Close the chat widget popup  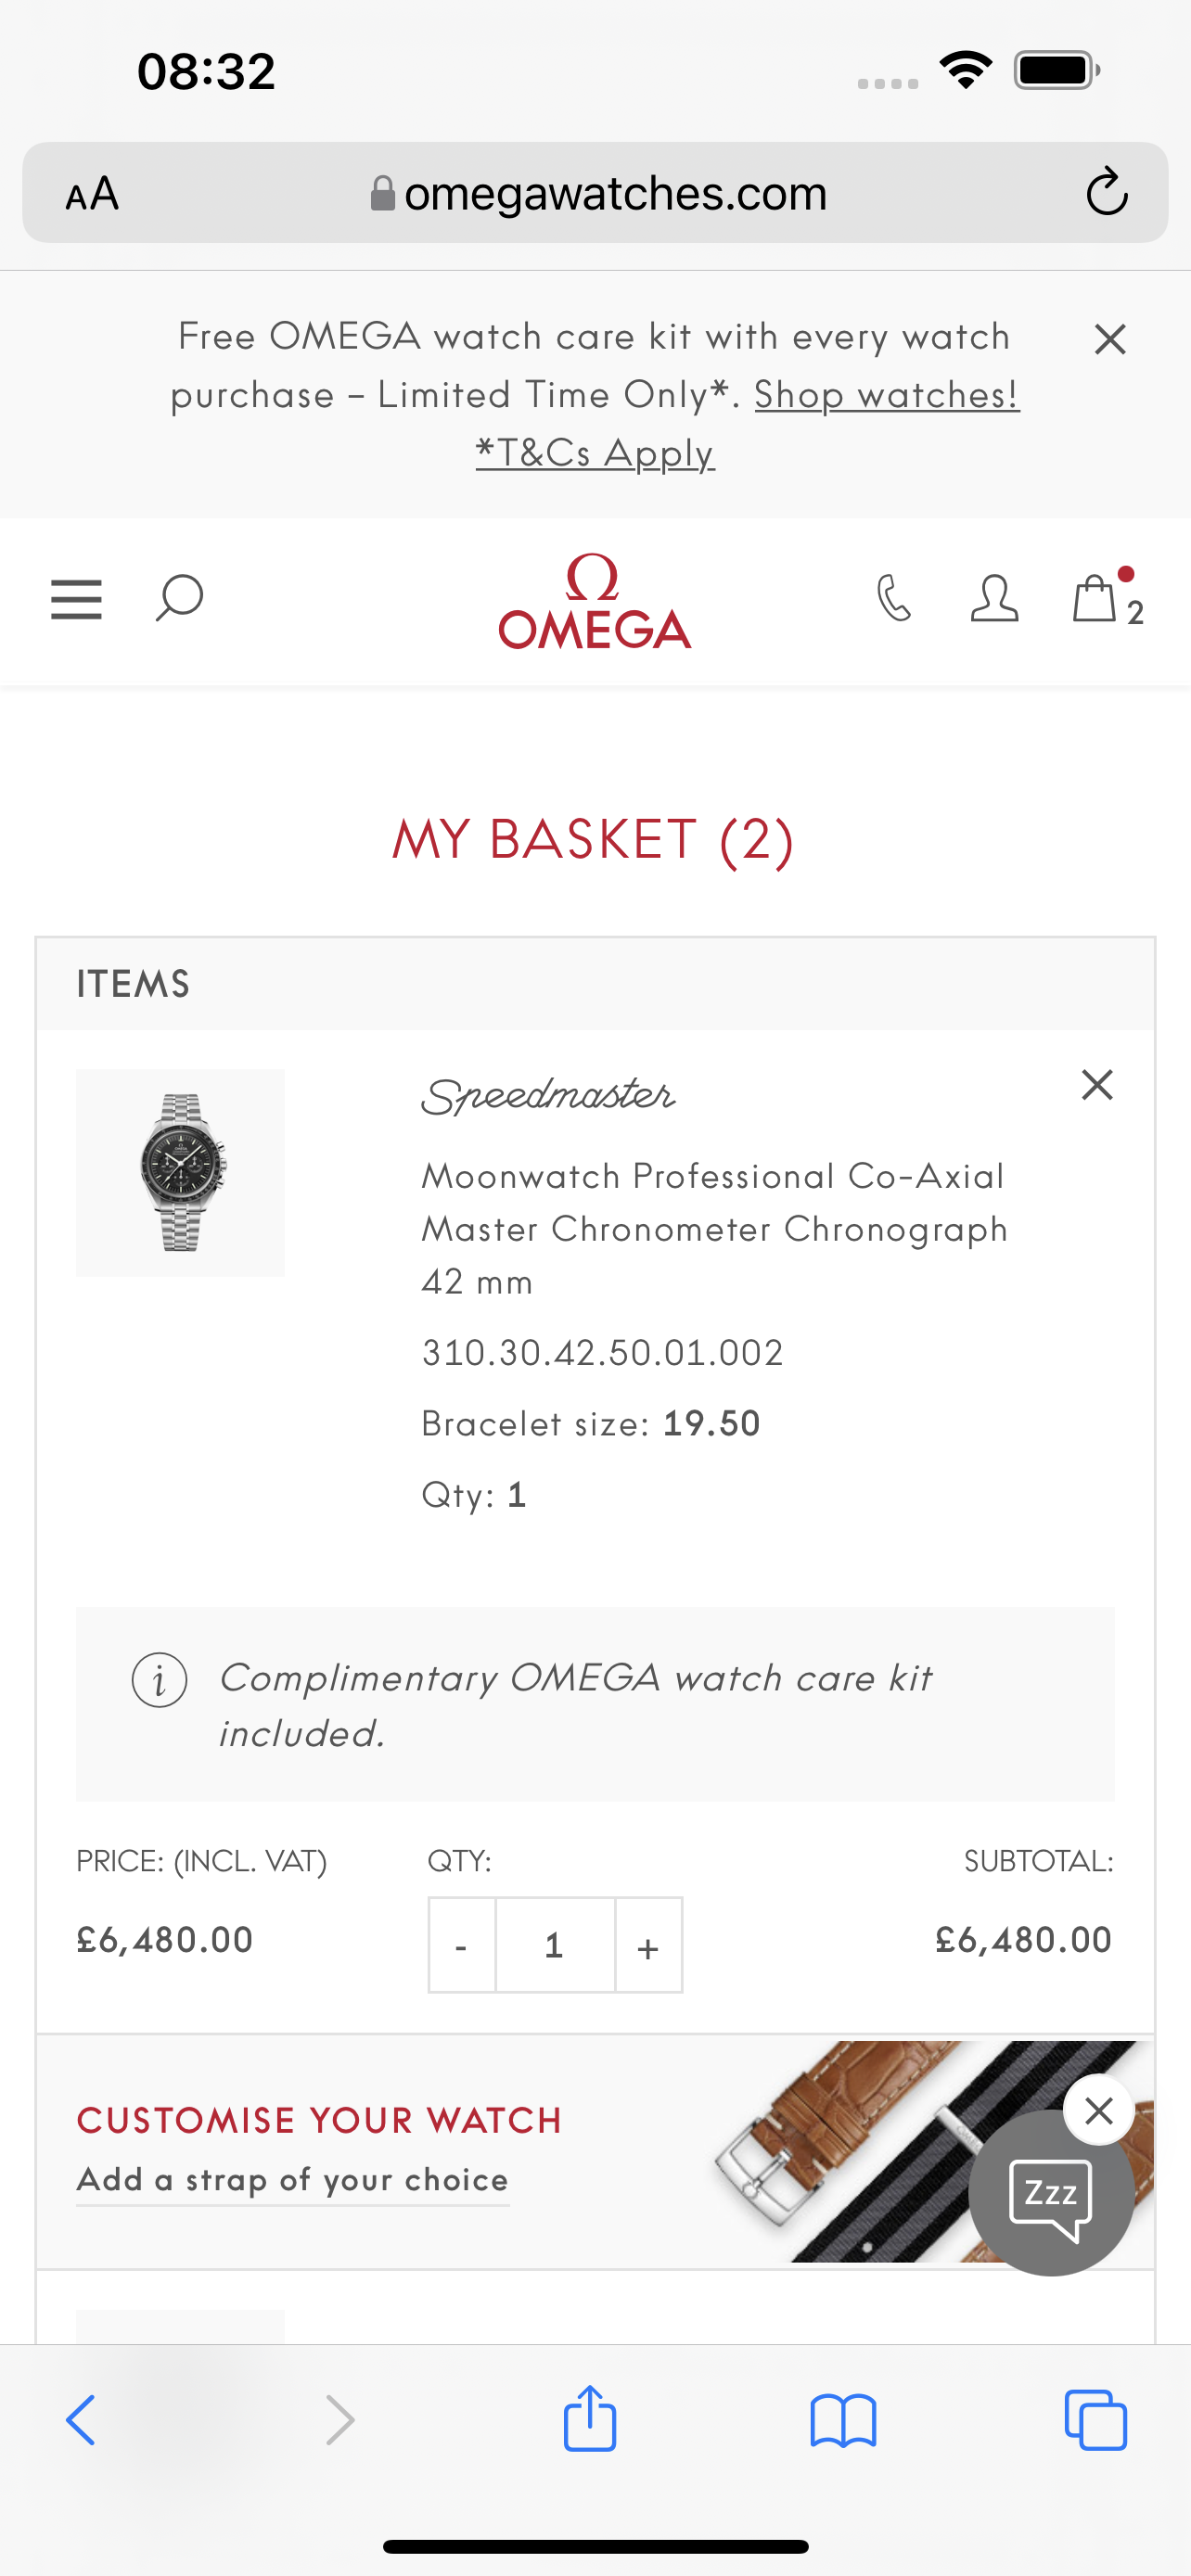click(x=1099, y=2110)
